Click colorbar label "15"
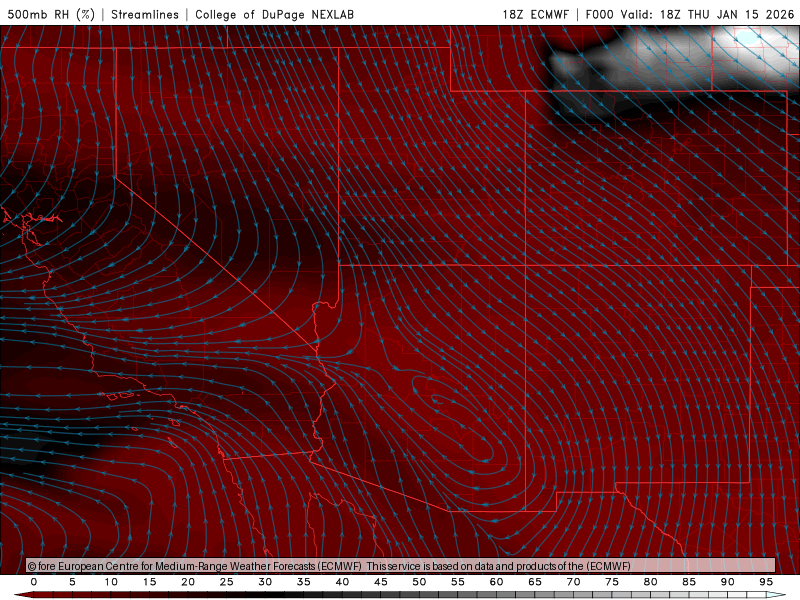Viewport: 800px width, 600px height. click(149, 582)
